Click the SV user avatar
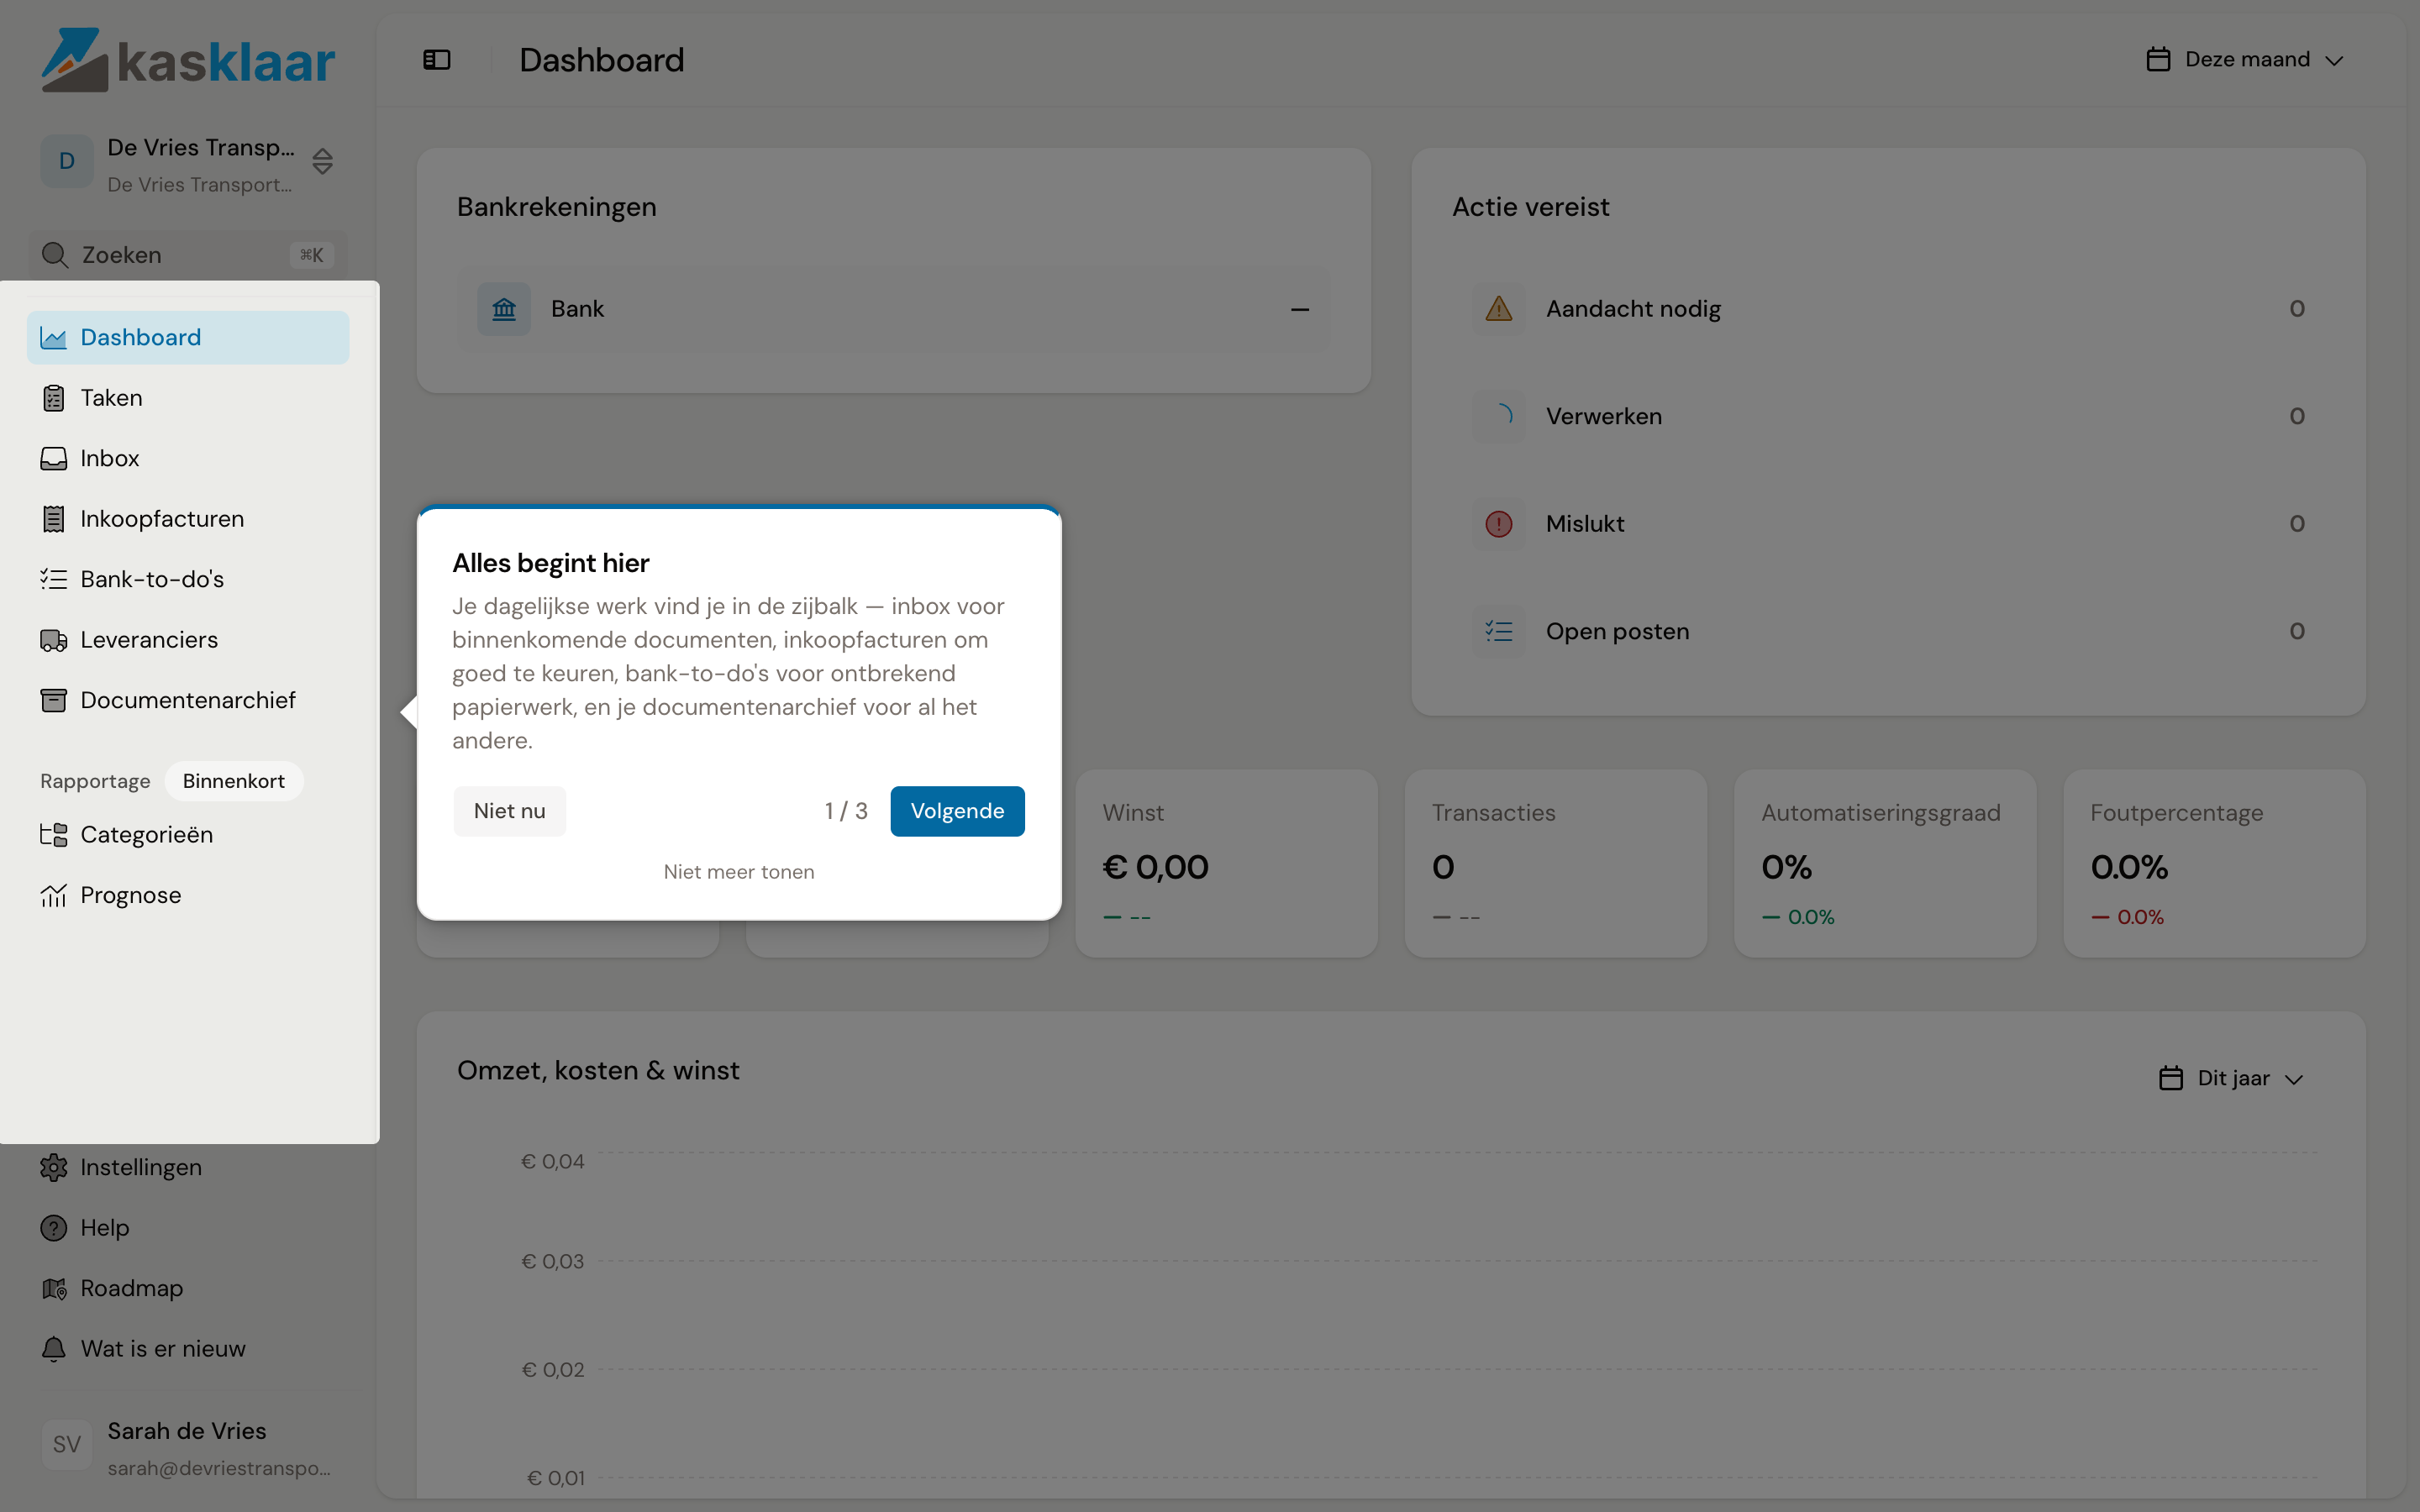Viewport: 2420px width, 1512px height. [x=67, y=1444]
